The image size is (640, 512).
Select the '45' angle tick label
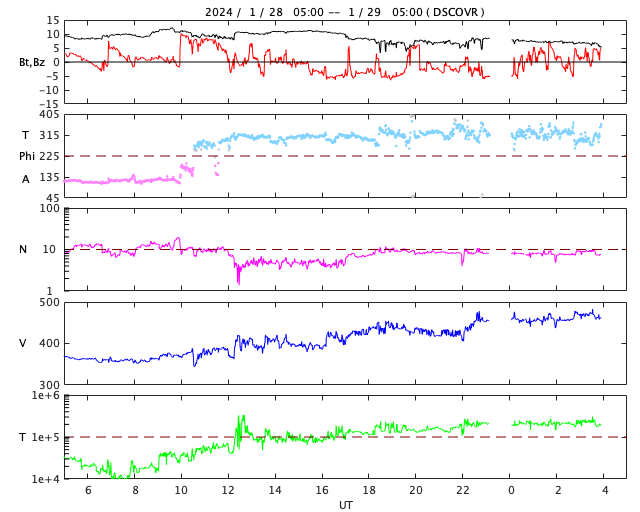53,198
